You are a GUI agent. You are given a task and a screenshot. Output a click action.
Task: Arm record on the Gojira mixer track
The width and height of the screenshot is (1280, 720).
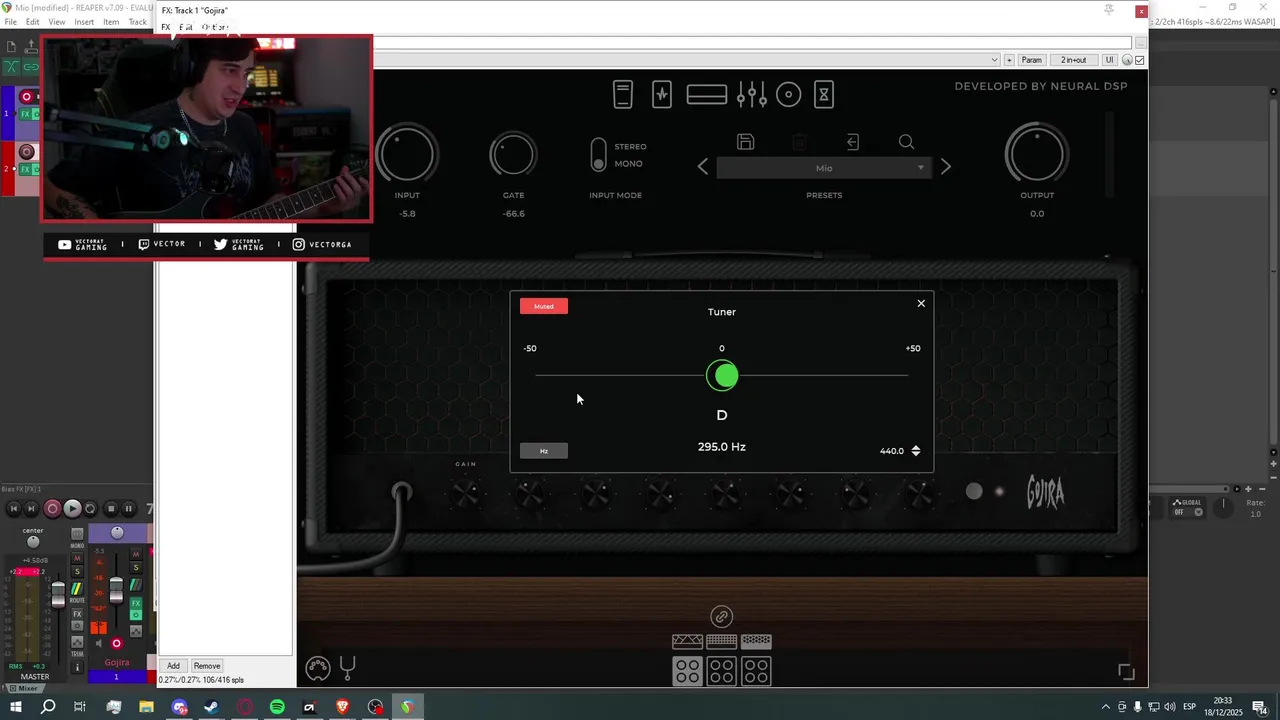click(117, 643)
